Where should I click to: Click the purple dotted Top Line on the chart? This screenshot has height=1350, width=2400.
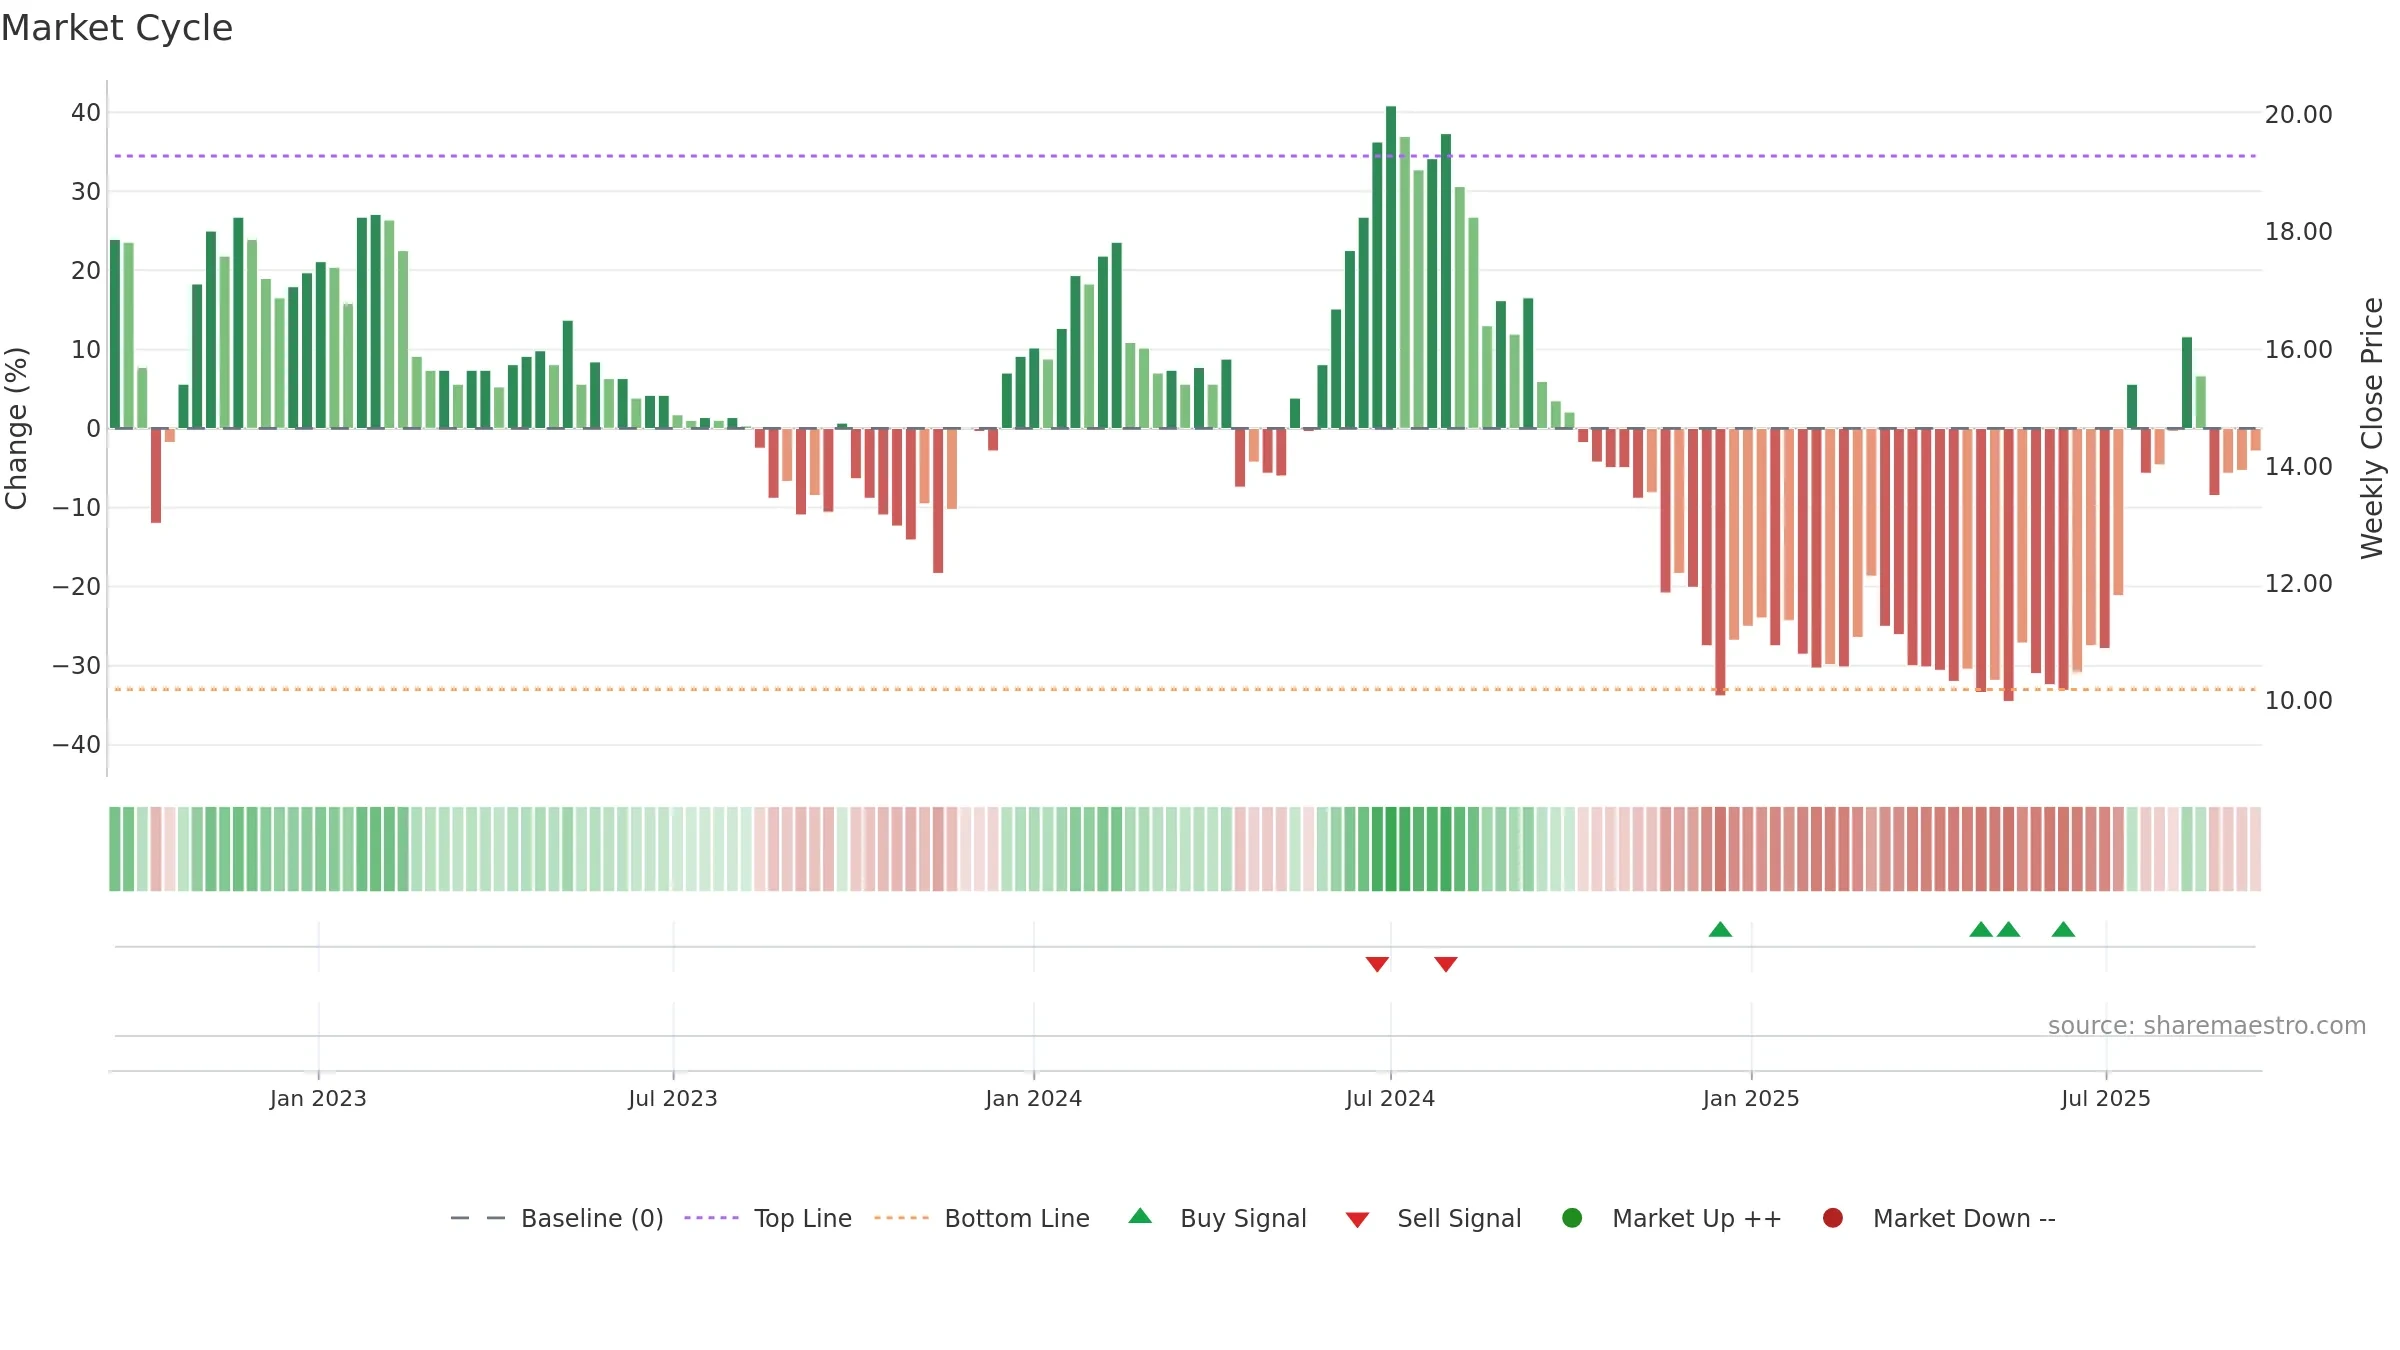pyautogui.click(x=1185, y=156)
